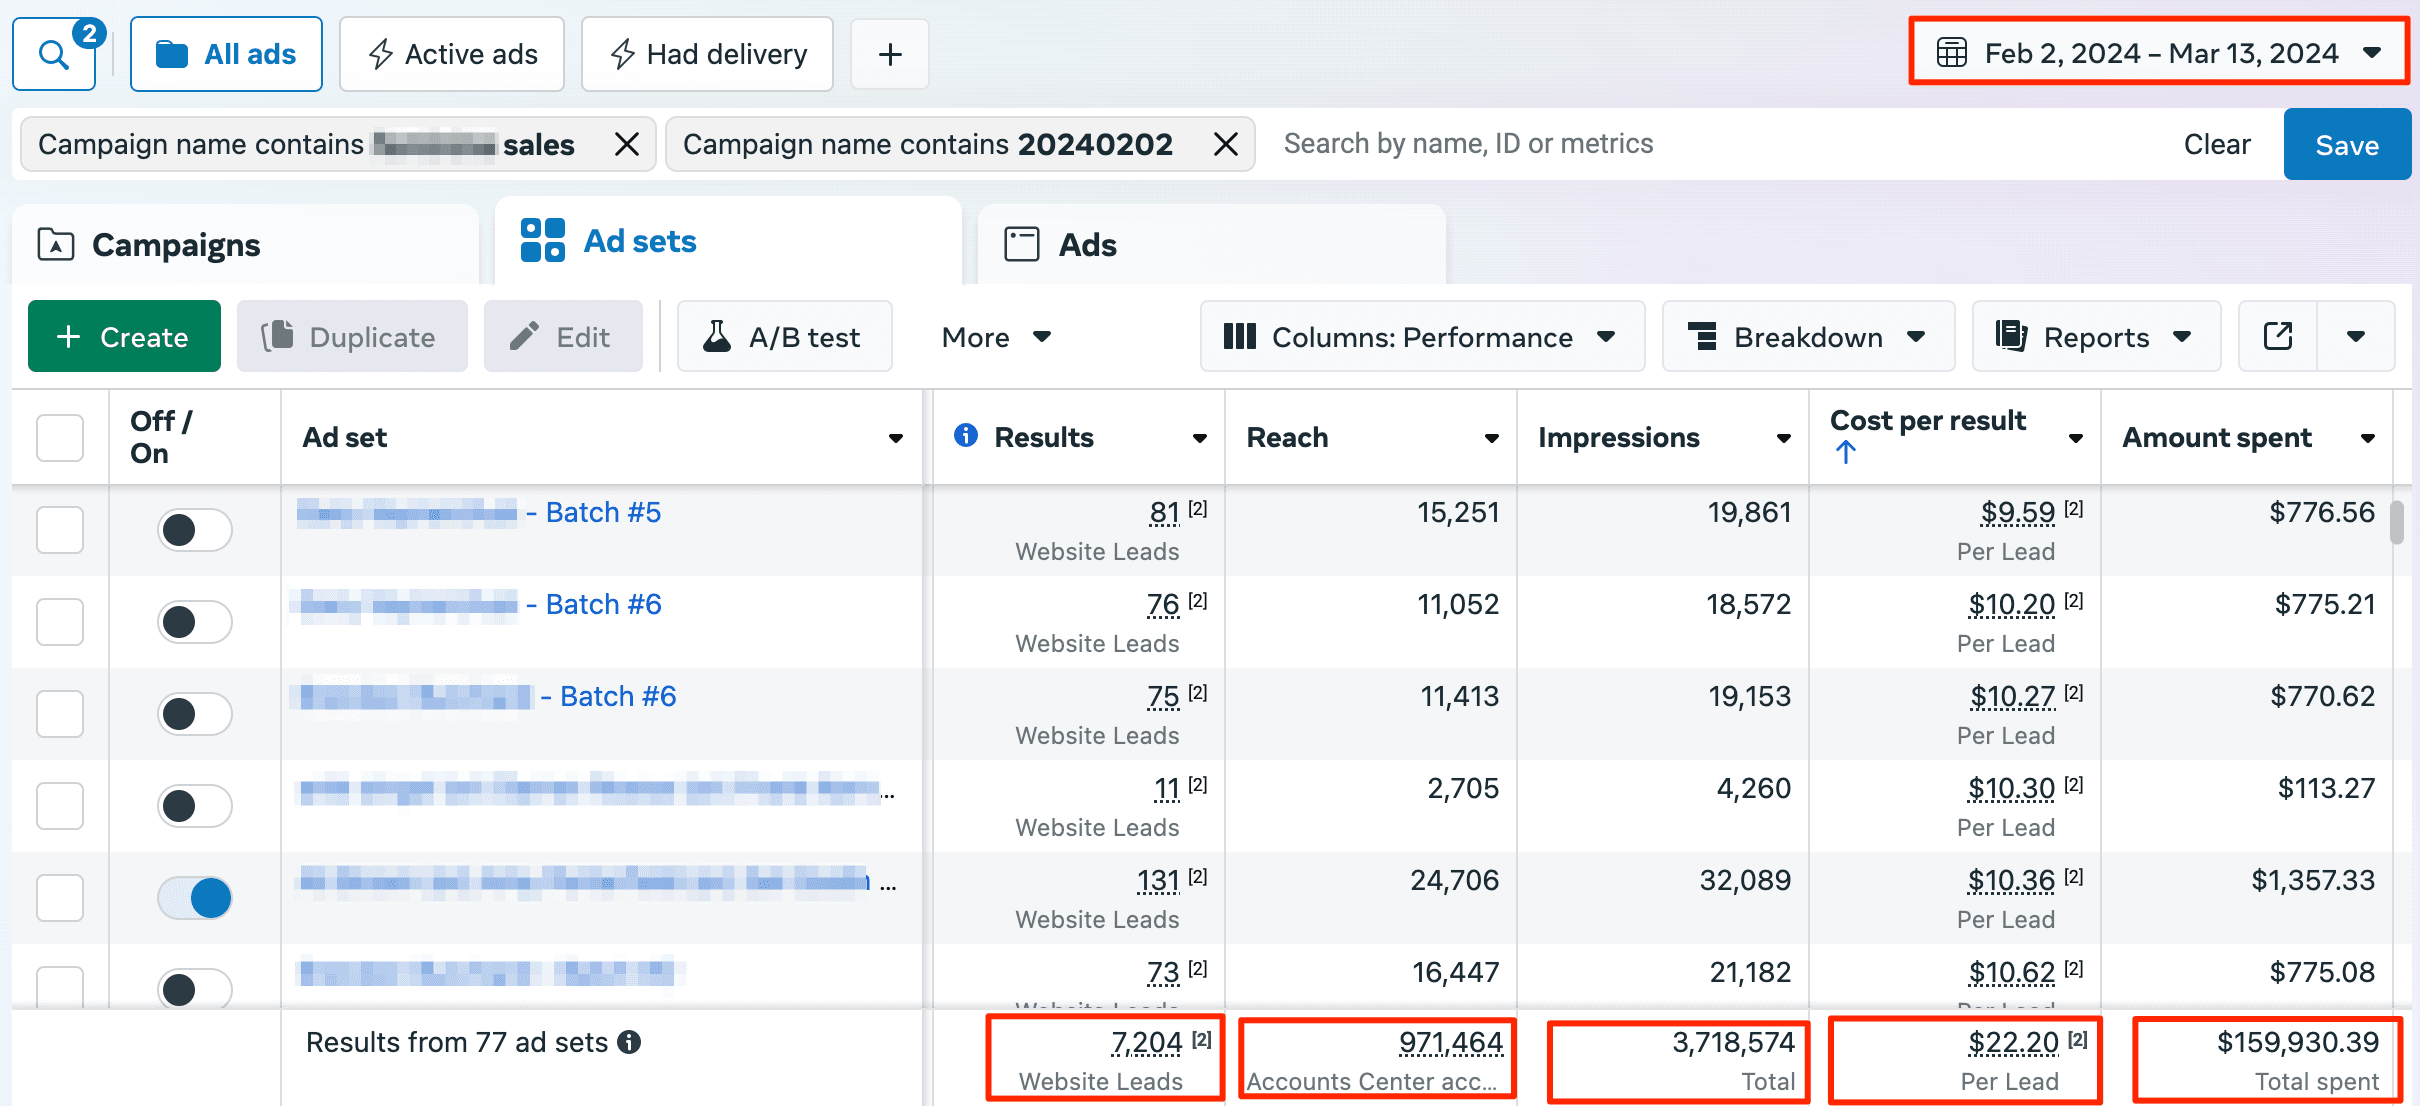This screenshot has width=2420, height=1106.
Task: Select the All ads view
Action: click(226, 54)
